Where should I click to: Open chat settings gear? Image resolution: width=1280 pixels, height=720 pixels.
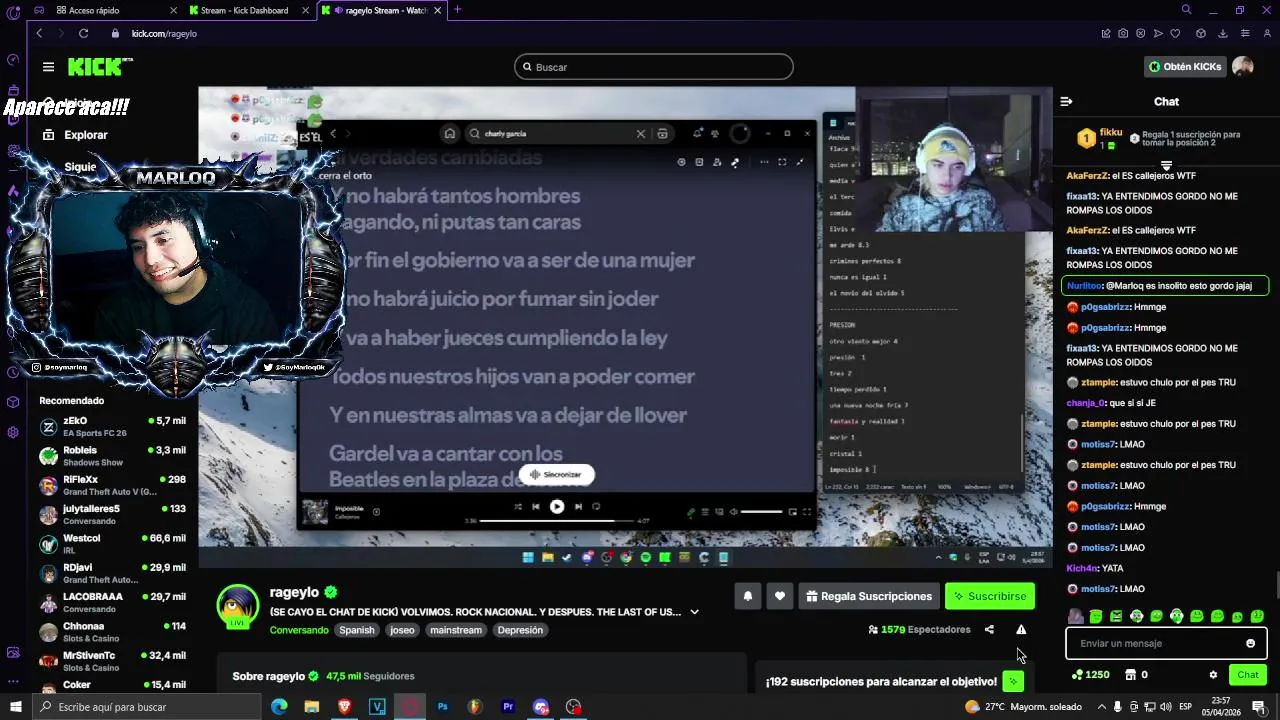click(1213, 675)
